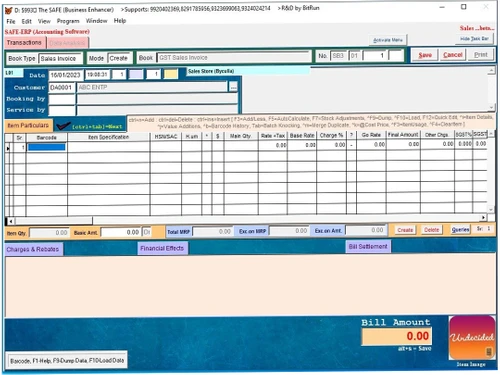Click the Book GST Sales Invoice field
The height and width of the screenshot is (375, 500).
click(233, 57)
